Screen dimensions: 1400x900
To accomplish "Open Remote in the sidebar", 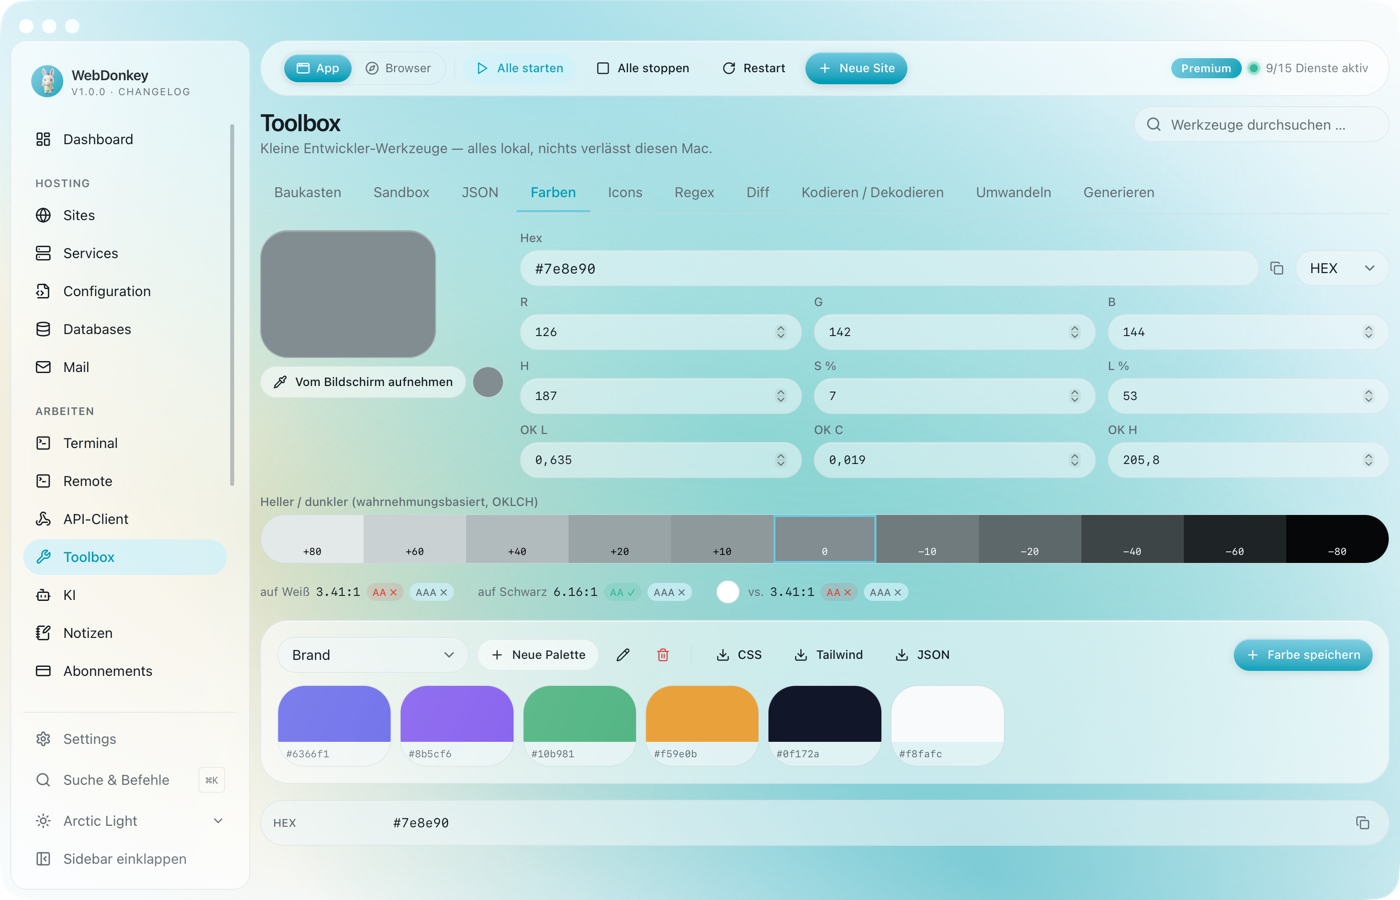I will point(125,481).
